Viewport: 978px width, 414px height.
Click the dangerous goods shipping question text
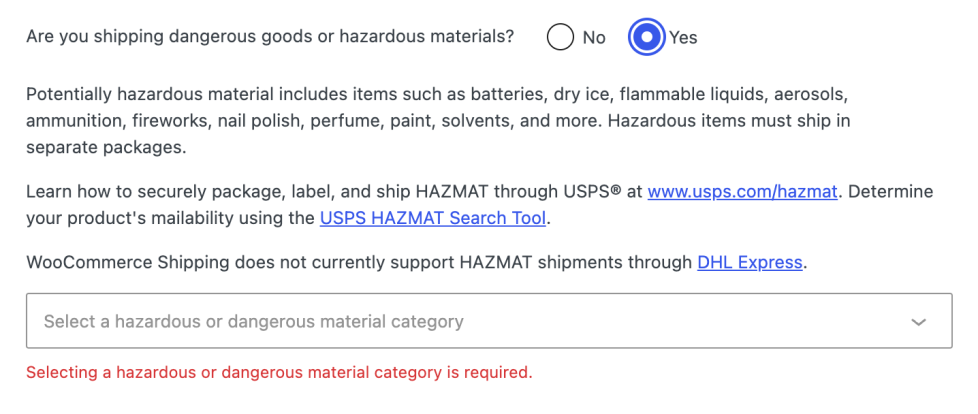pyautogui.click(x=270, y=37)
